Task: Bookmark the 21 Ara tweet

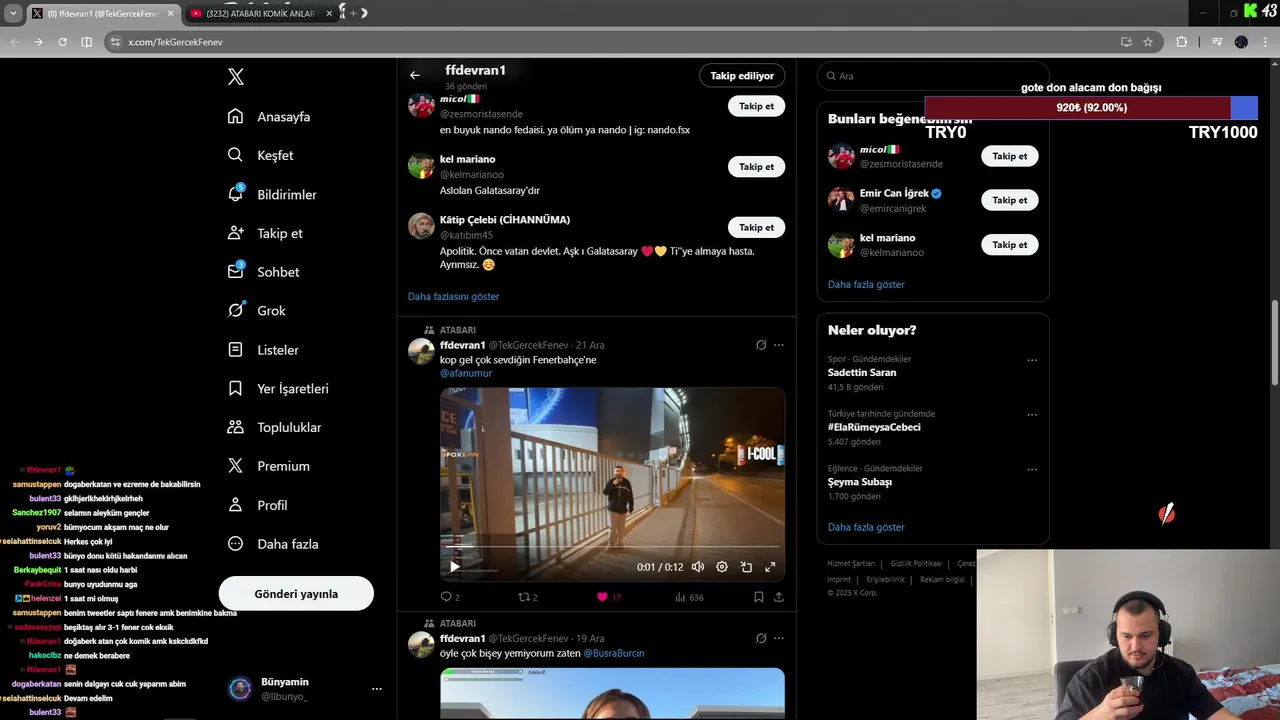Action: [758, 597]
